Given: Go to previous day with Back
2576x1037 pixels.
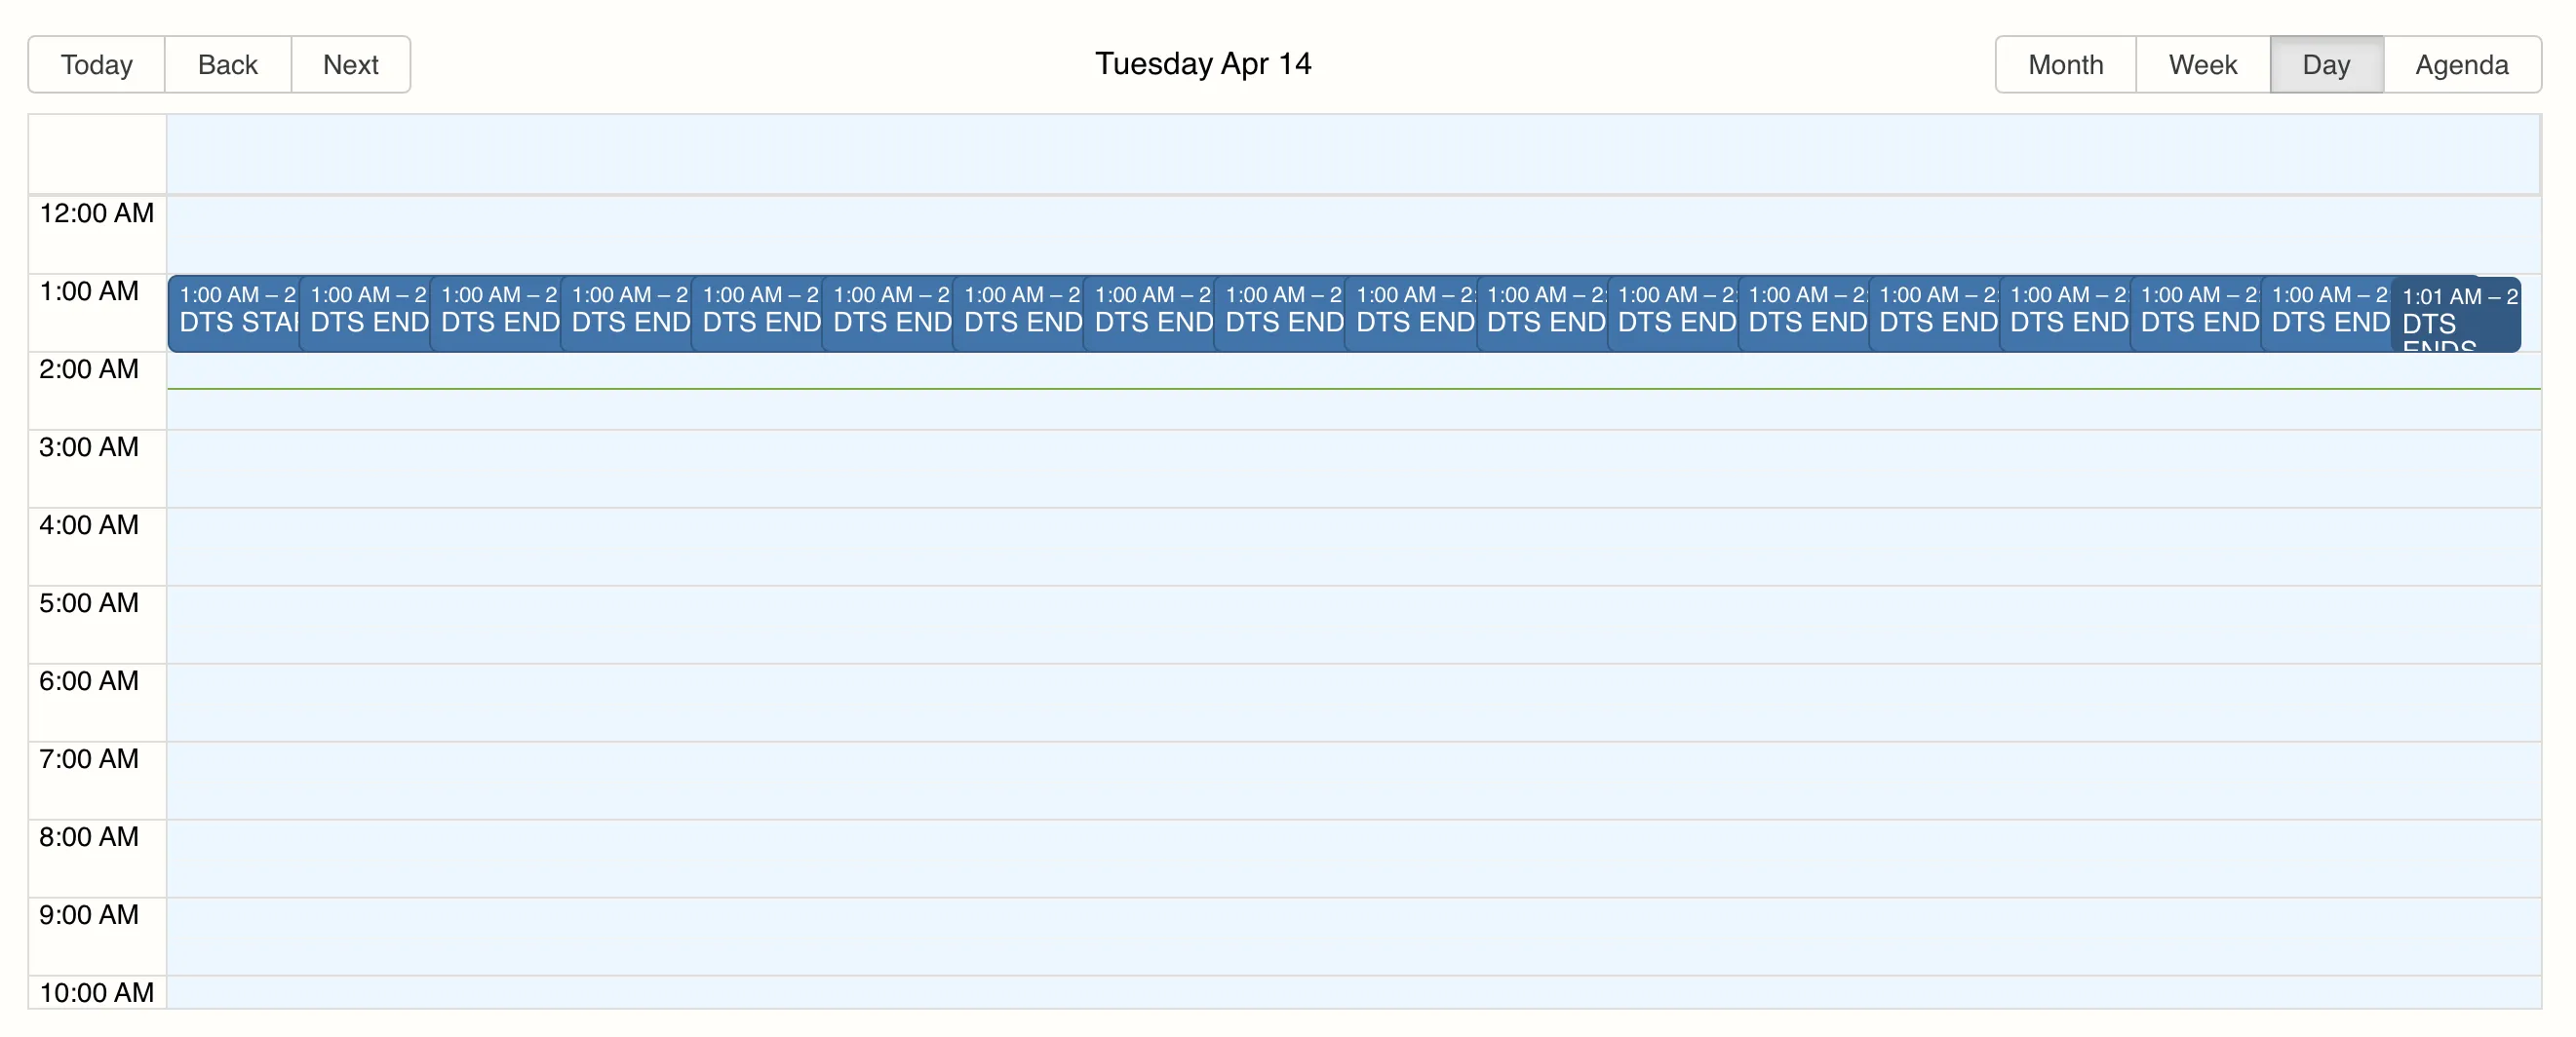Looking at the screenshot, I should click(228, 65).
